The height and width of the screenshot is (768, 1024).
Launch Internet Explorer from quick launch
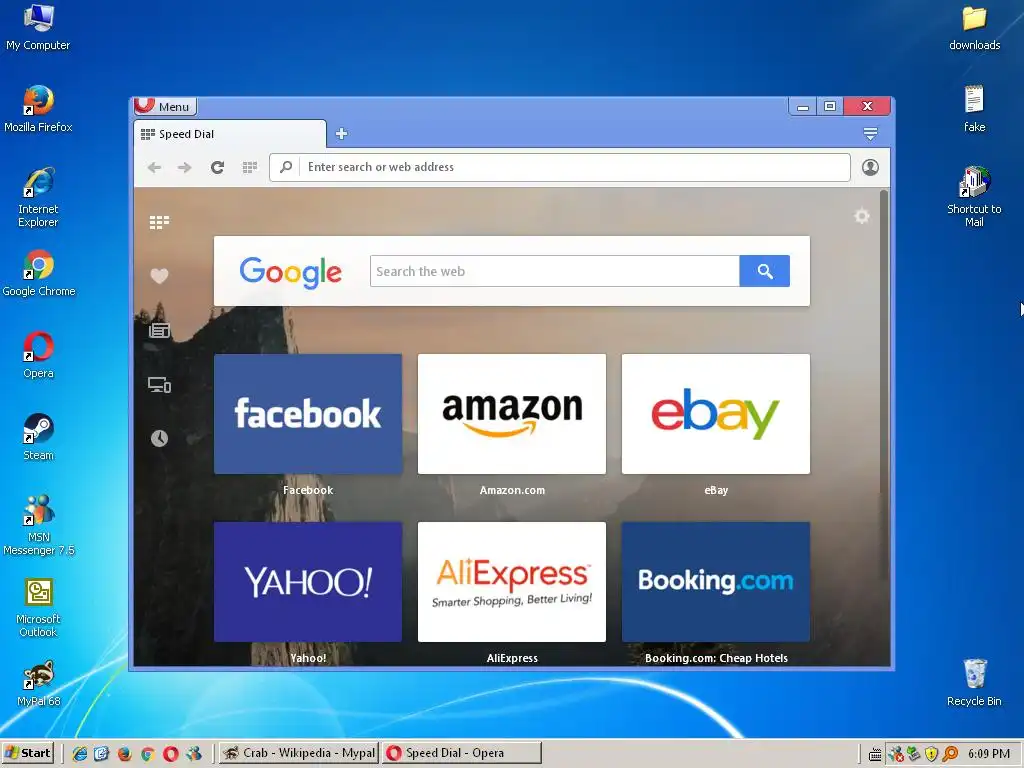coord(79,754)
